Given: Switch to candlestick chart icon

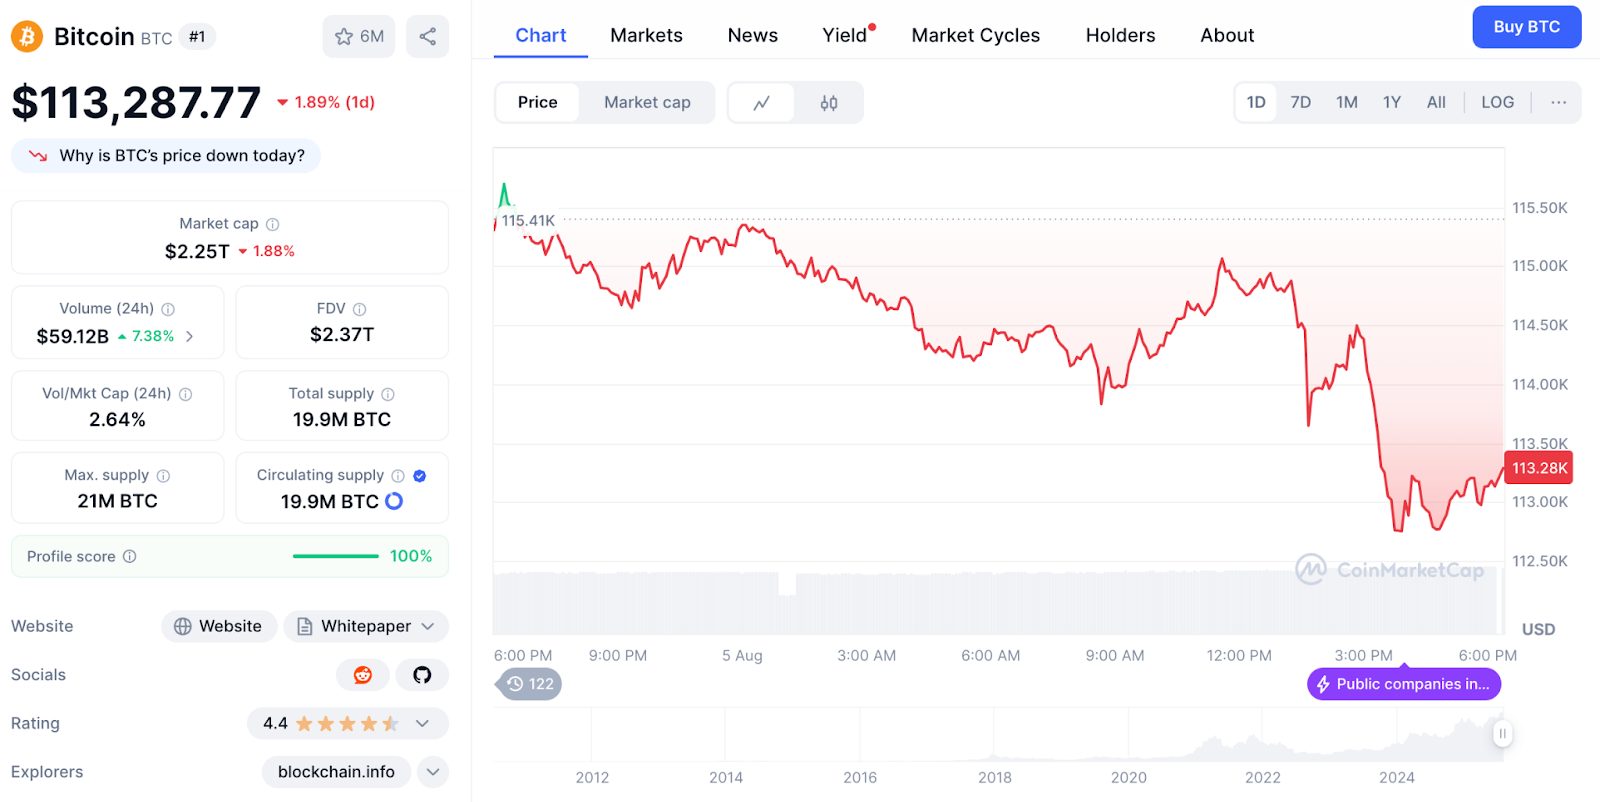Looking at the screenshot, I should point(829,103).
